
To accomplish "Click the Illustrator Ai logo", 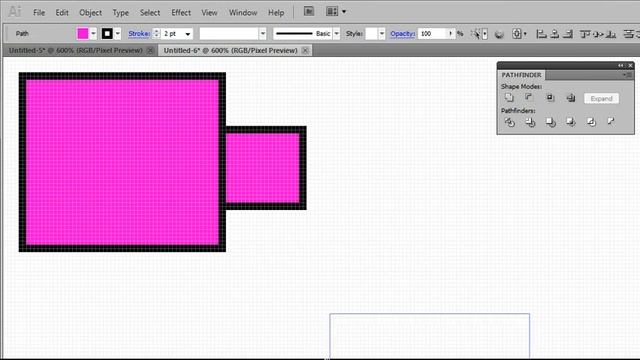I will pyautogui.click(x=15, y=11).
